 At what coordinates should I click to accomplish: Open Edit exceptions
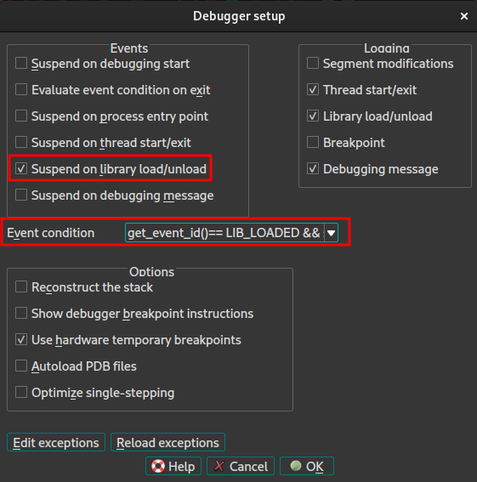[56, 443]
